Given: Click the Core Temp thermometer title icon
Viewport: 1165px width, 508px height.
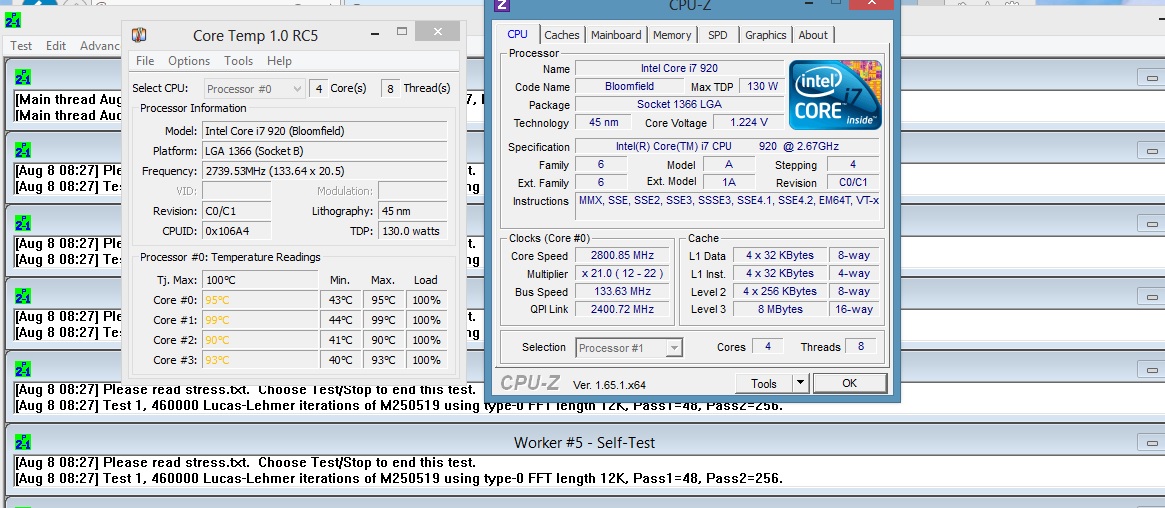Looking at the screenshot, I should [x=139, y=35].
